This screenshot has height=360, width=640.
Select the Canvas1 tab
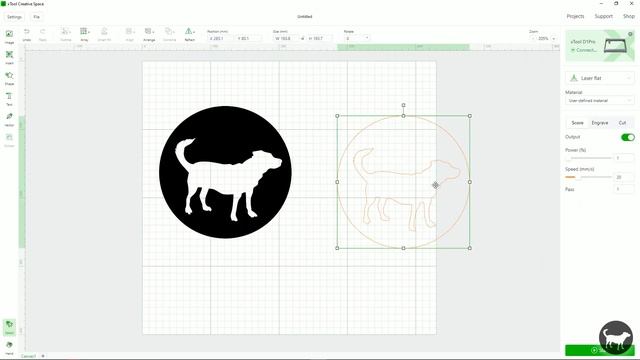29,356
